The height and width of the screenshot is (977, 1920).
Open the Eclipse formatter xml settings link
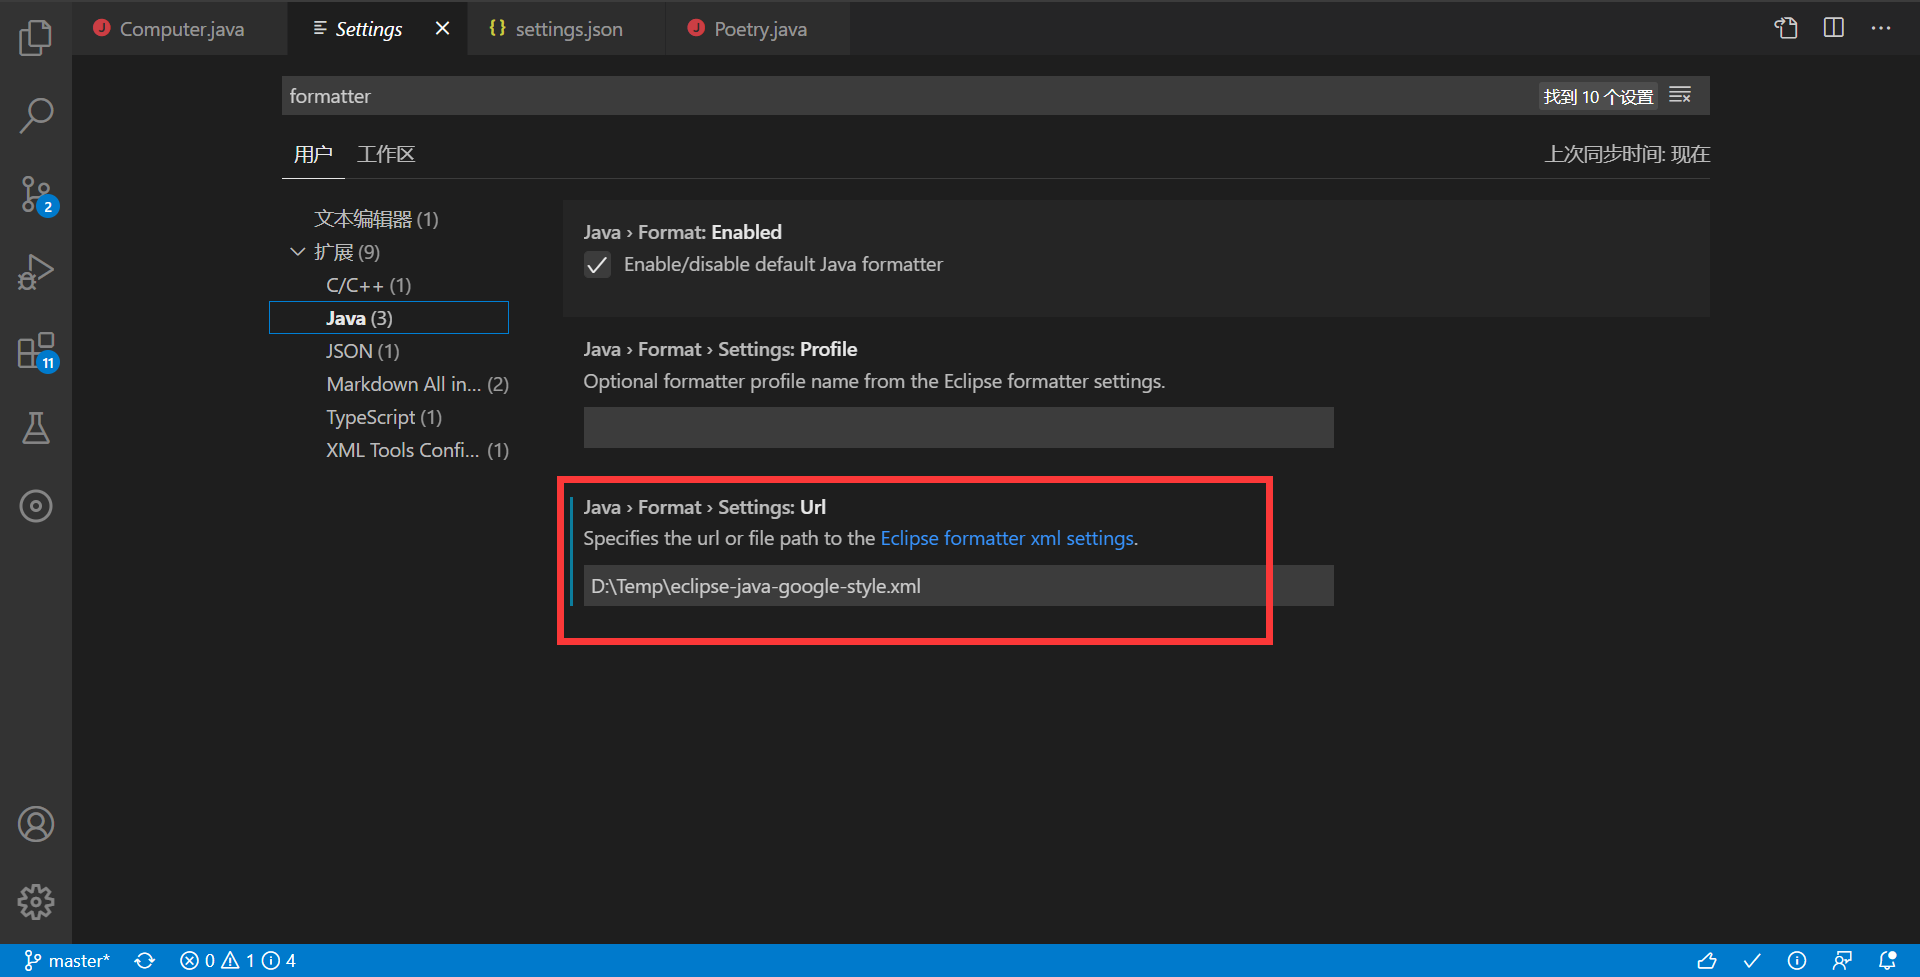coord(1007,539)
